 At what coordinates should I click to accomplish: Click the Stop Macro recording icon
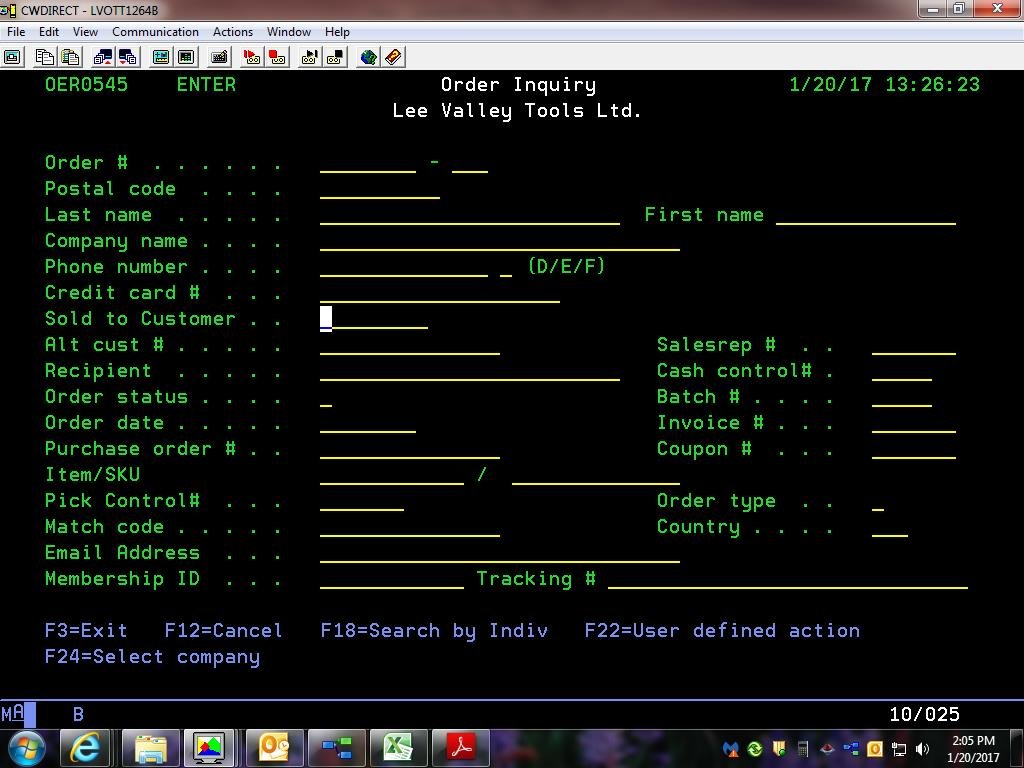pos(278,57)
